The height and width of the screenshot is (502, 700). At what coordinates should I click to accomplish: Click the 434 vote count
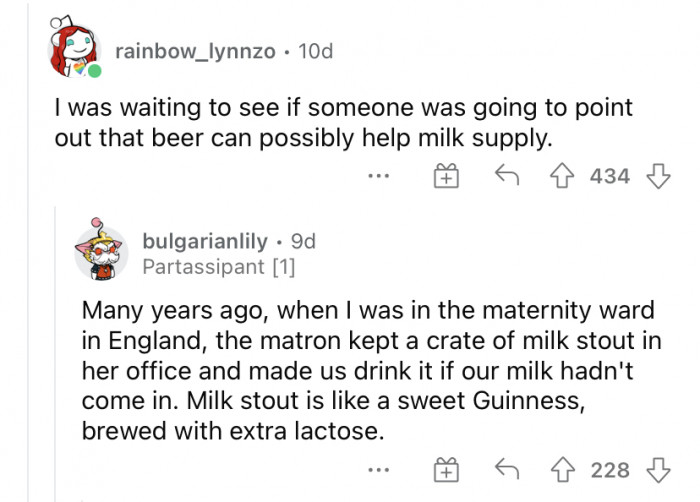tap(610, 177)
